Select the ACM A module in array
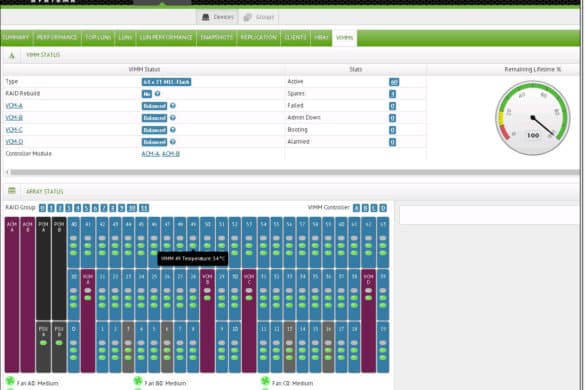Image resolution: width=585 pixels, height=390 pixels. (x=12, y=294)
